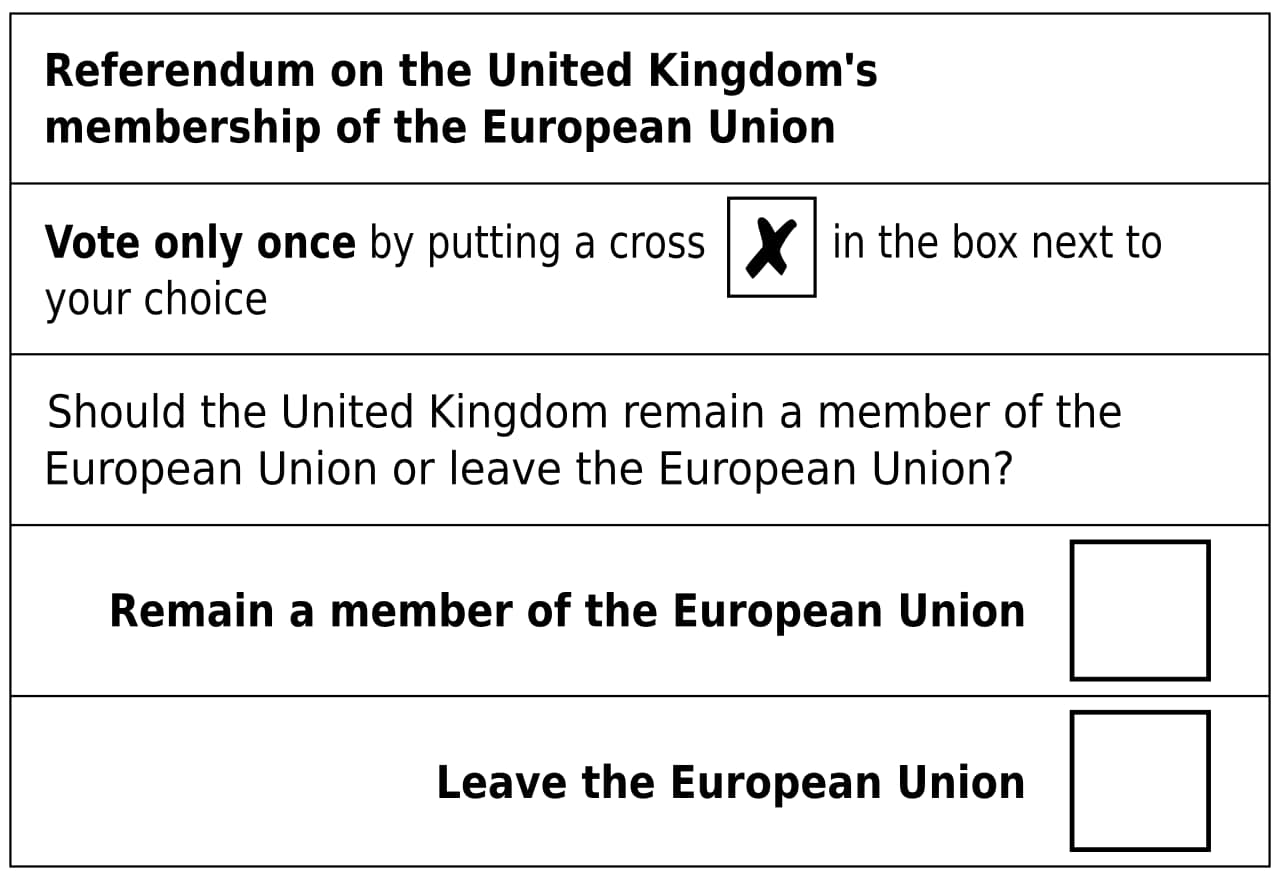Click the question line starting 'Should the United Kingdom'
The width and height of the screenshot is (1280, 880).
(584, 412)
